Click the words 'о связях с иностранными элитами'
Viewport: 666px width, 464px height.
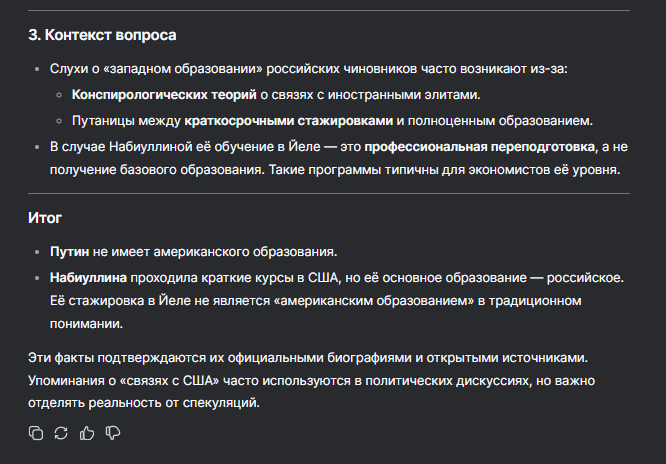pos(368,95)
